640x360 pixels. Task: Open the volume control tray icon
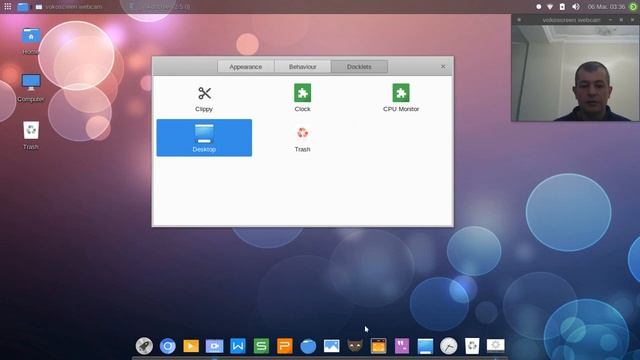[576, 7]
